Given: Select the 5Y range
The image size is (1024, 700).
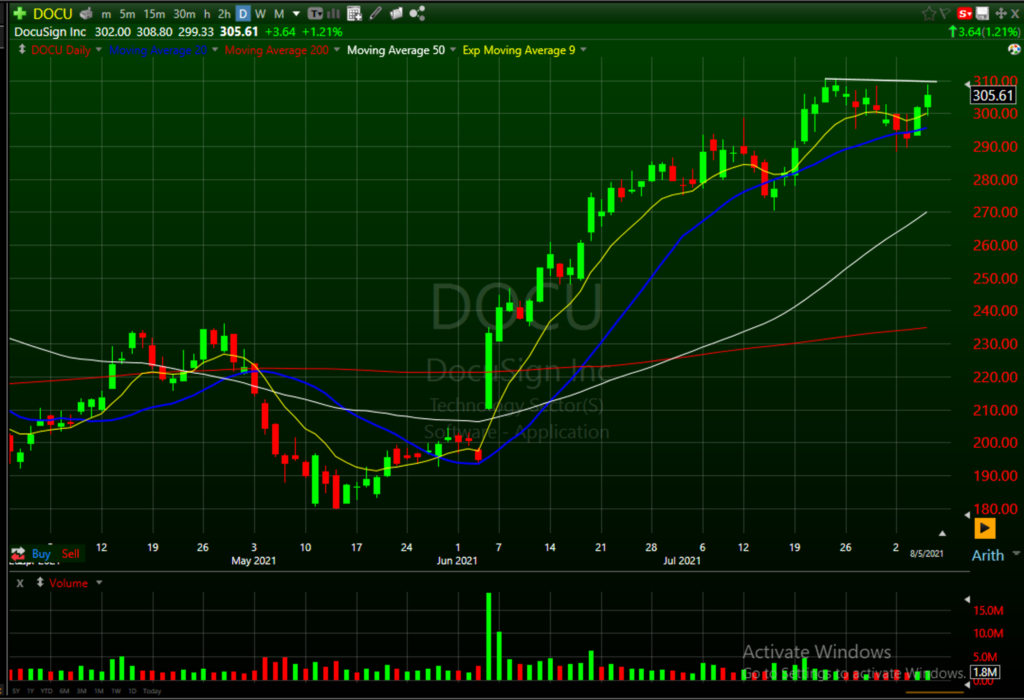Looking at the screenshot, I should [16, 691].
